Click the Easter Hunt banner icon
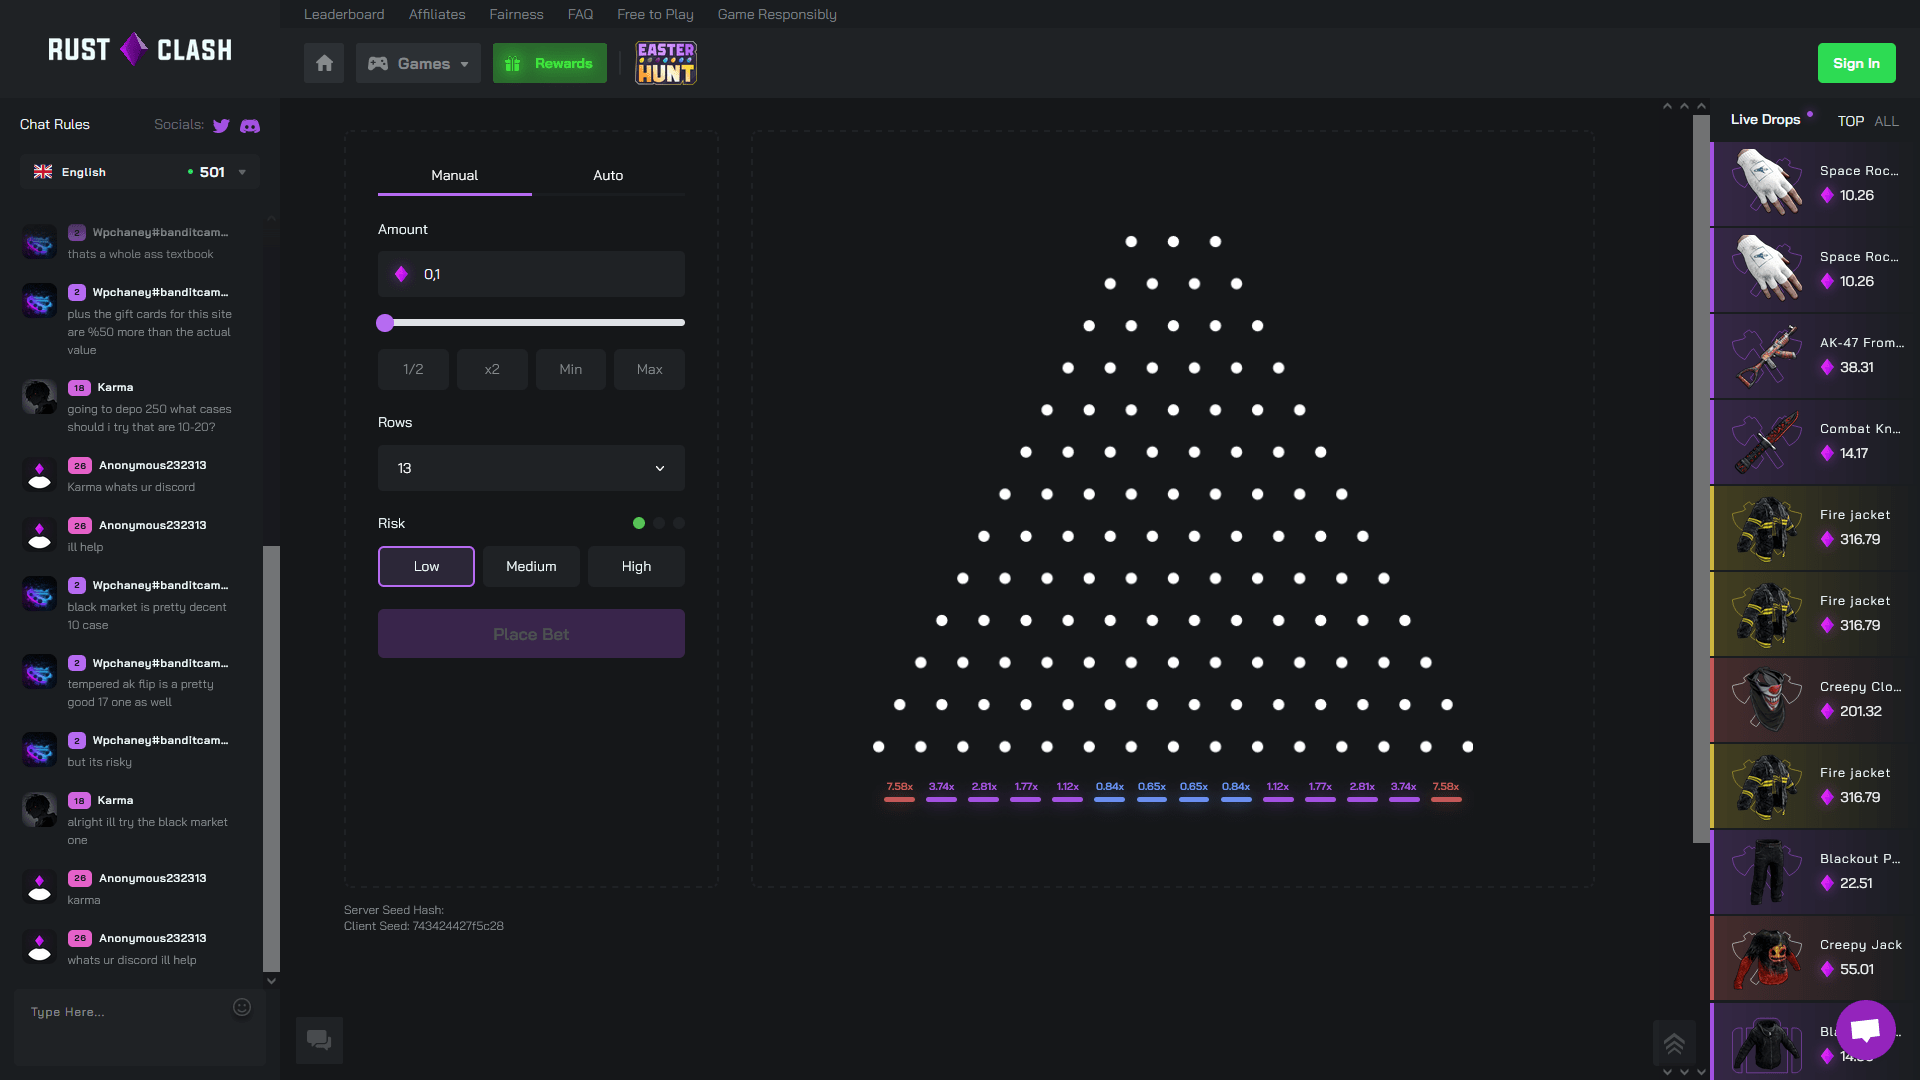The width and height of the screenshot is (1920, 1080). click(x=666, y=63)
